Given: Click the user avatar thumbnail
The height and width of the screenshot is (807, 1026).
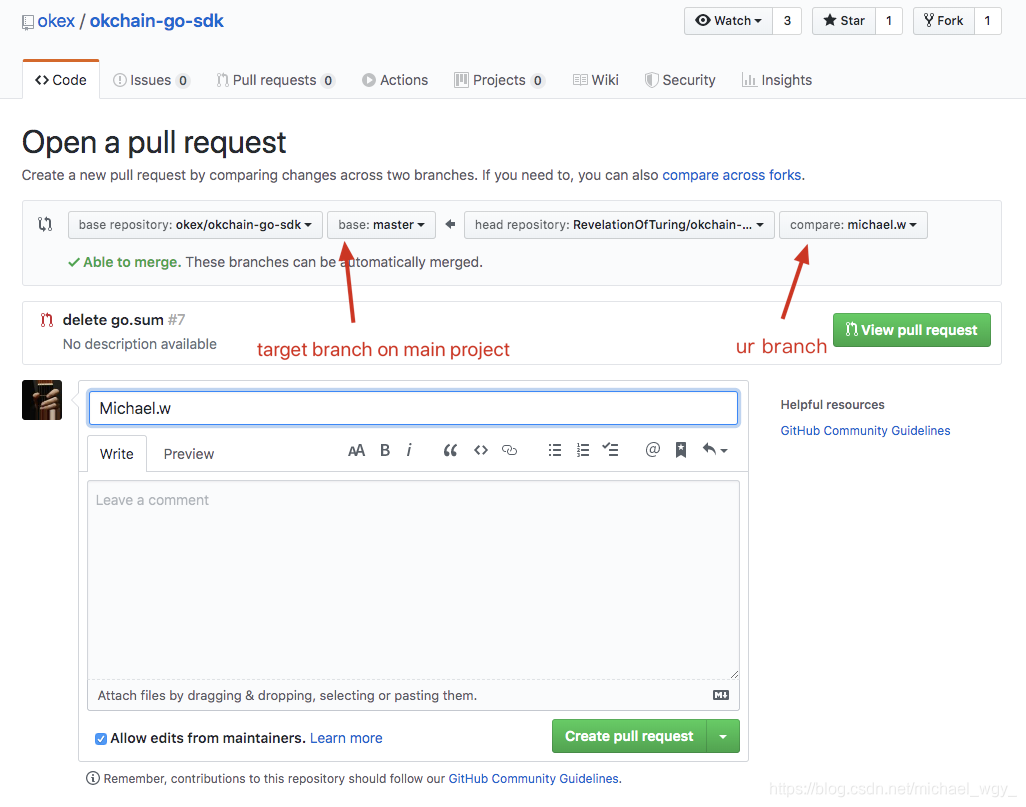Looking at the screenshot, I should point(42,400).
